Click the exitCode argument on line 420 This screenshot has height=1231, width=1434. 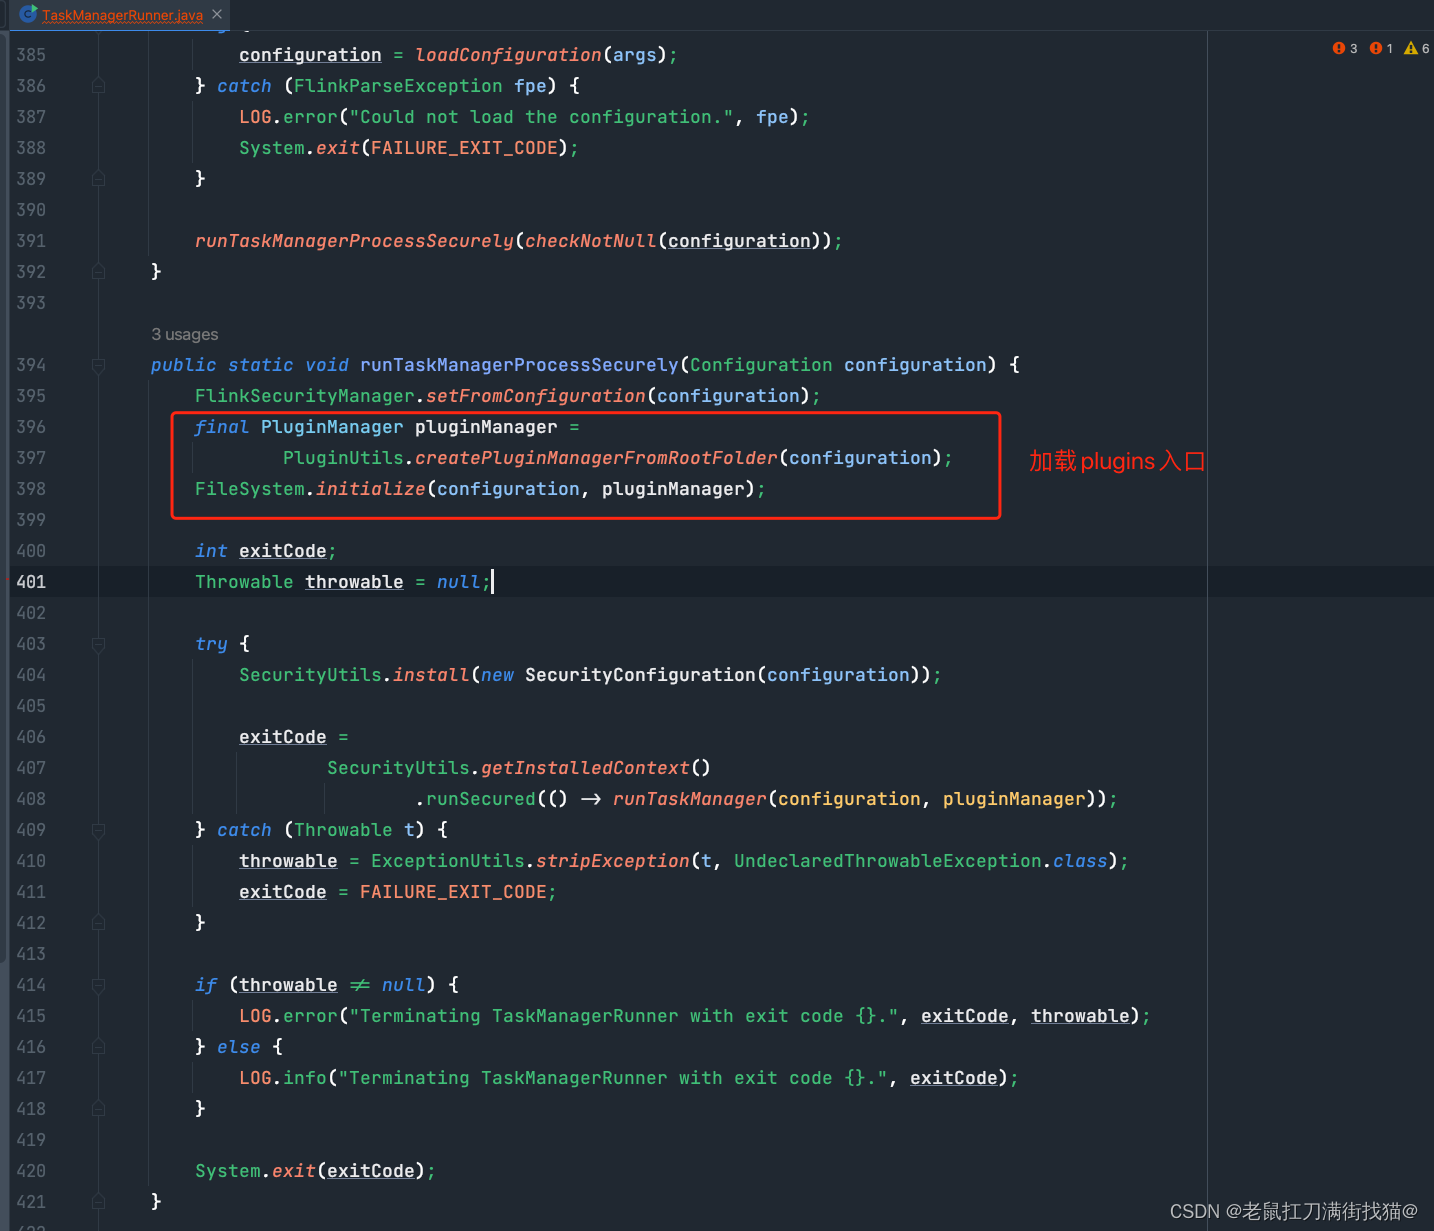coord(371,1171)
